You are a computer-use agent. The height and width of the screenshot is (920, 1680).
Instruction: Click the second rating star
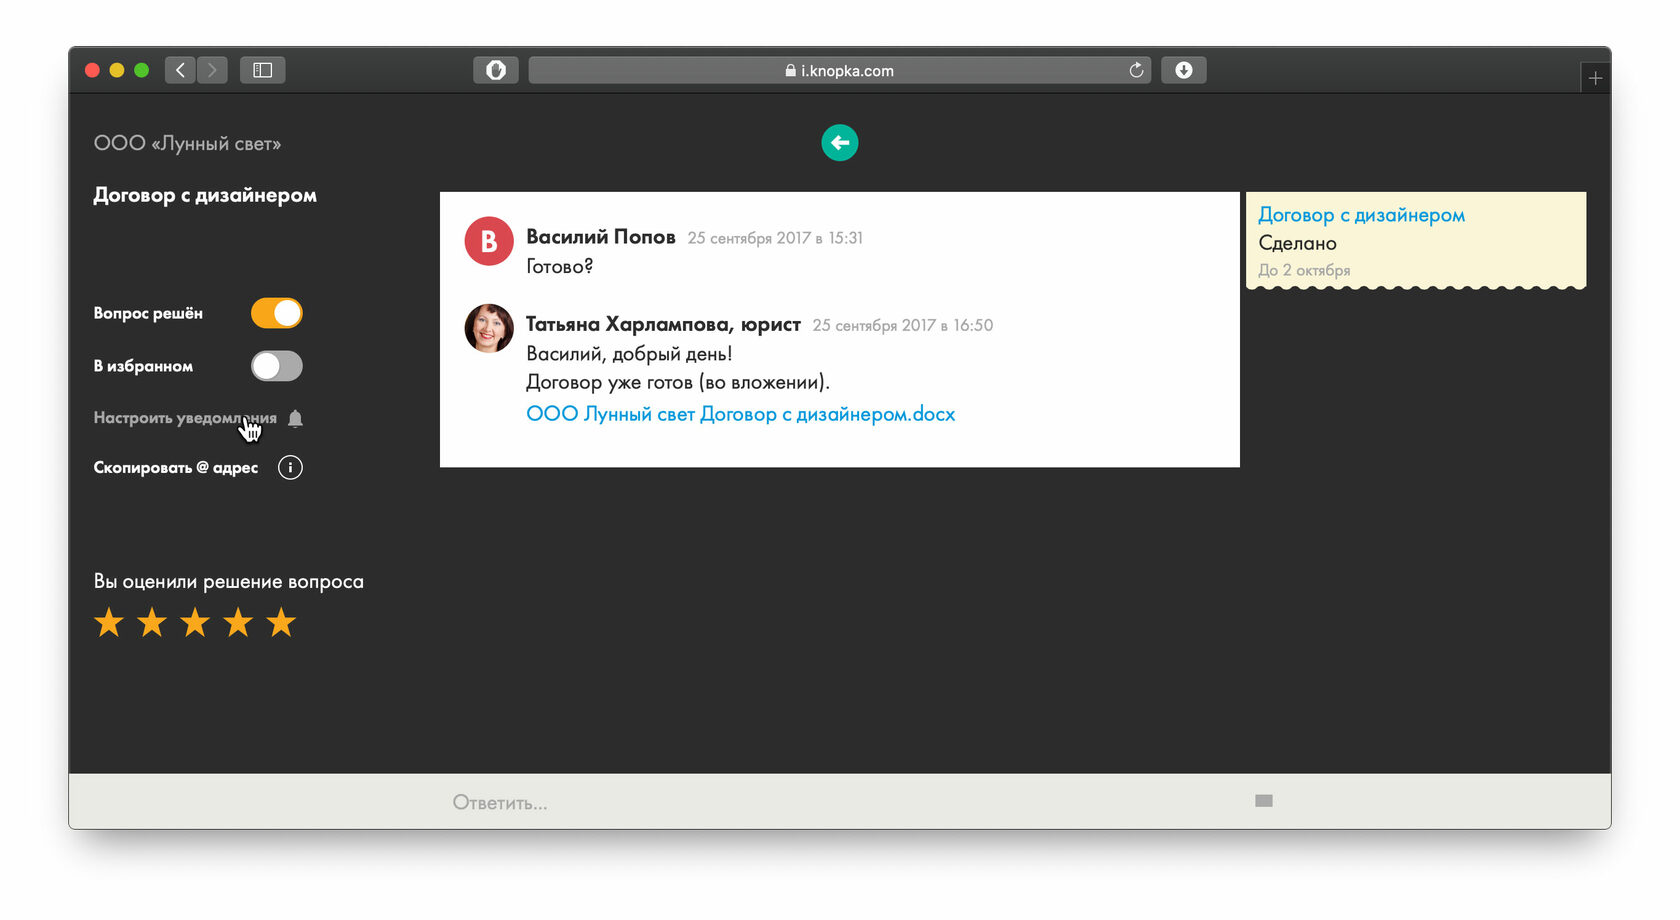152,623
